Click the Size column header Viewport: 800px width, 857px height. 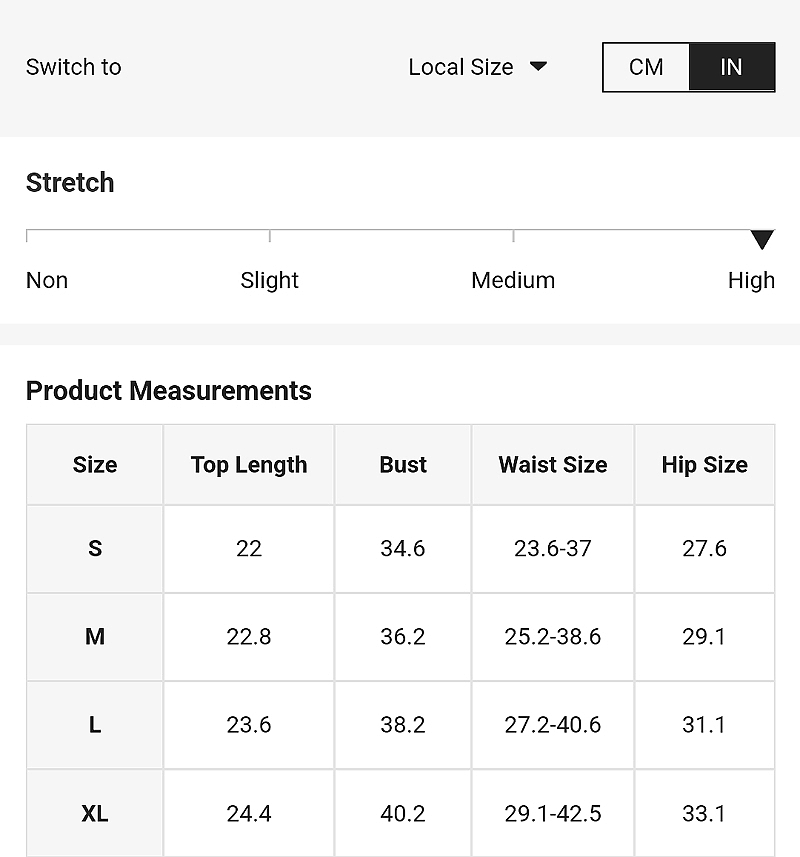[x=95, y=465]
